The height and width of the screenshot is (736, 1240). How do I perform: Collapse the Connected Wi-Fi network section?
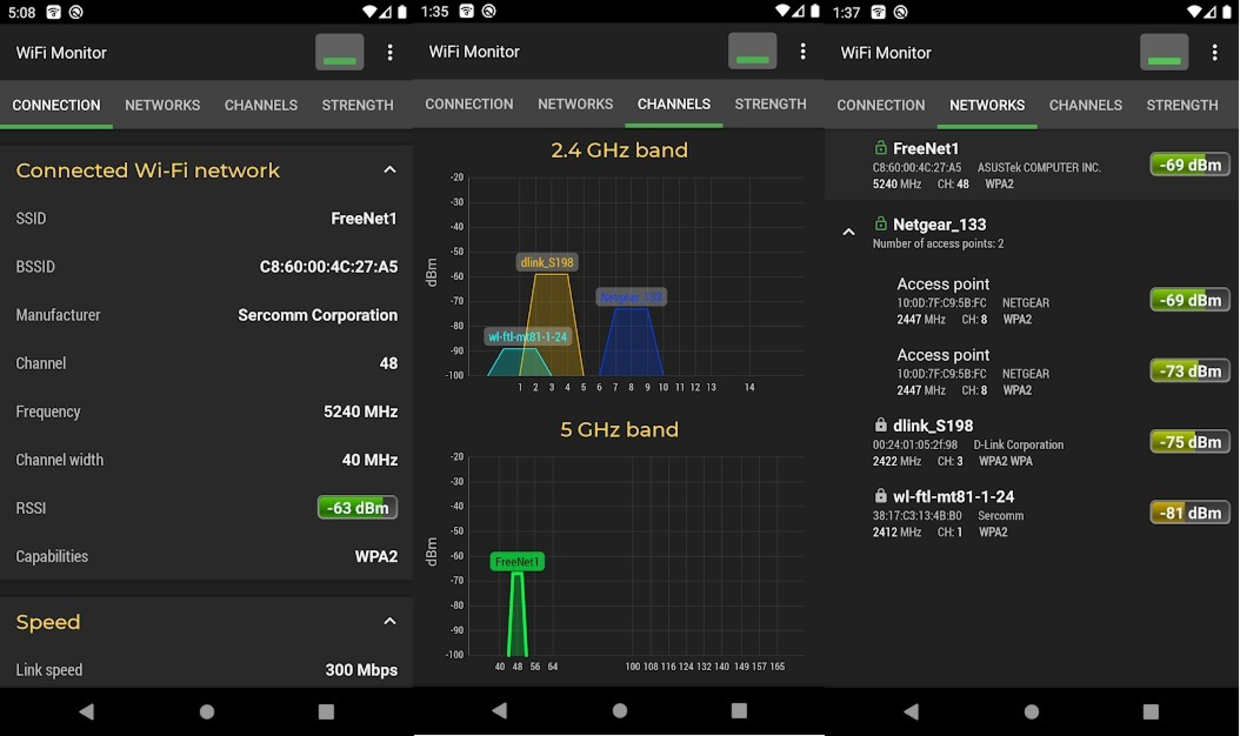point(389,169)
